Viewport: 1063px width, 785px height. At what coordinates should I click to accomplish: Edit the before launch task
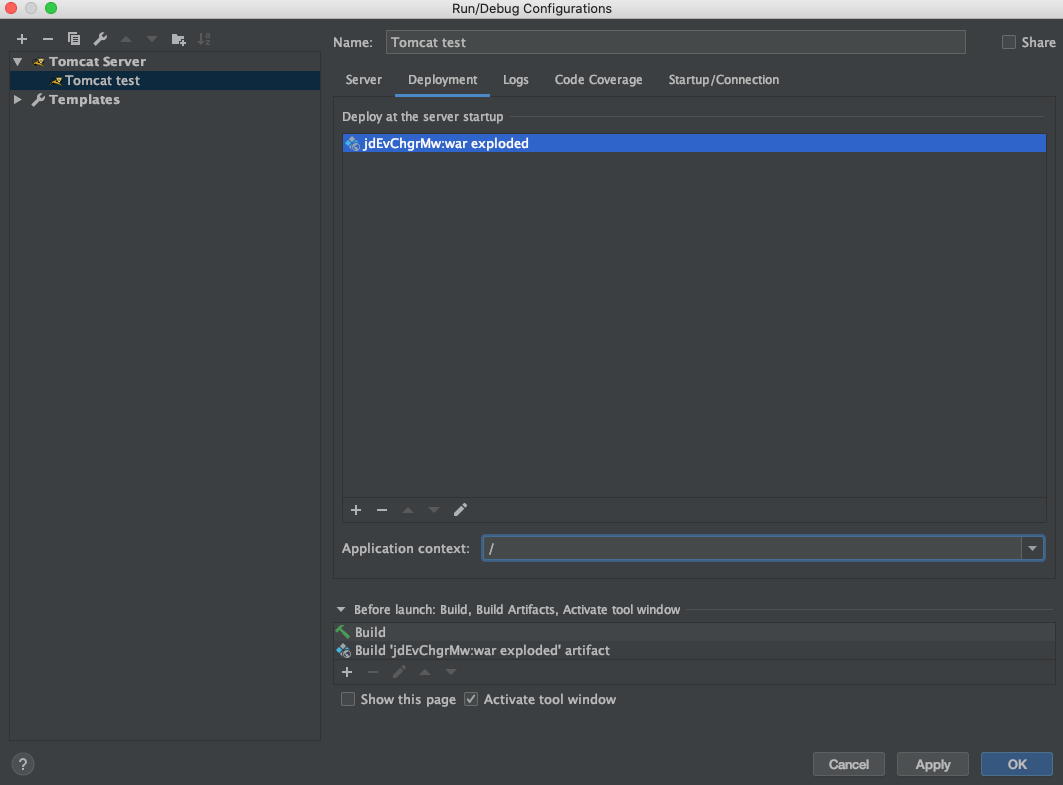tap(399, 672)
